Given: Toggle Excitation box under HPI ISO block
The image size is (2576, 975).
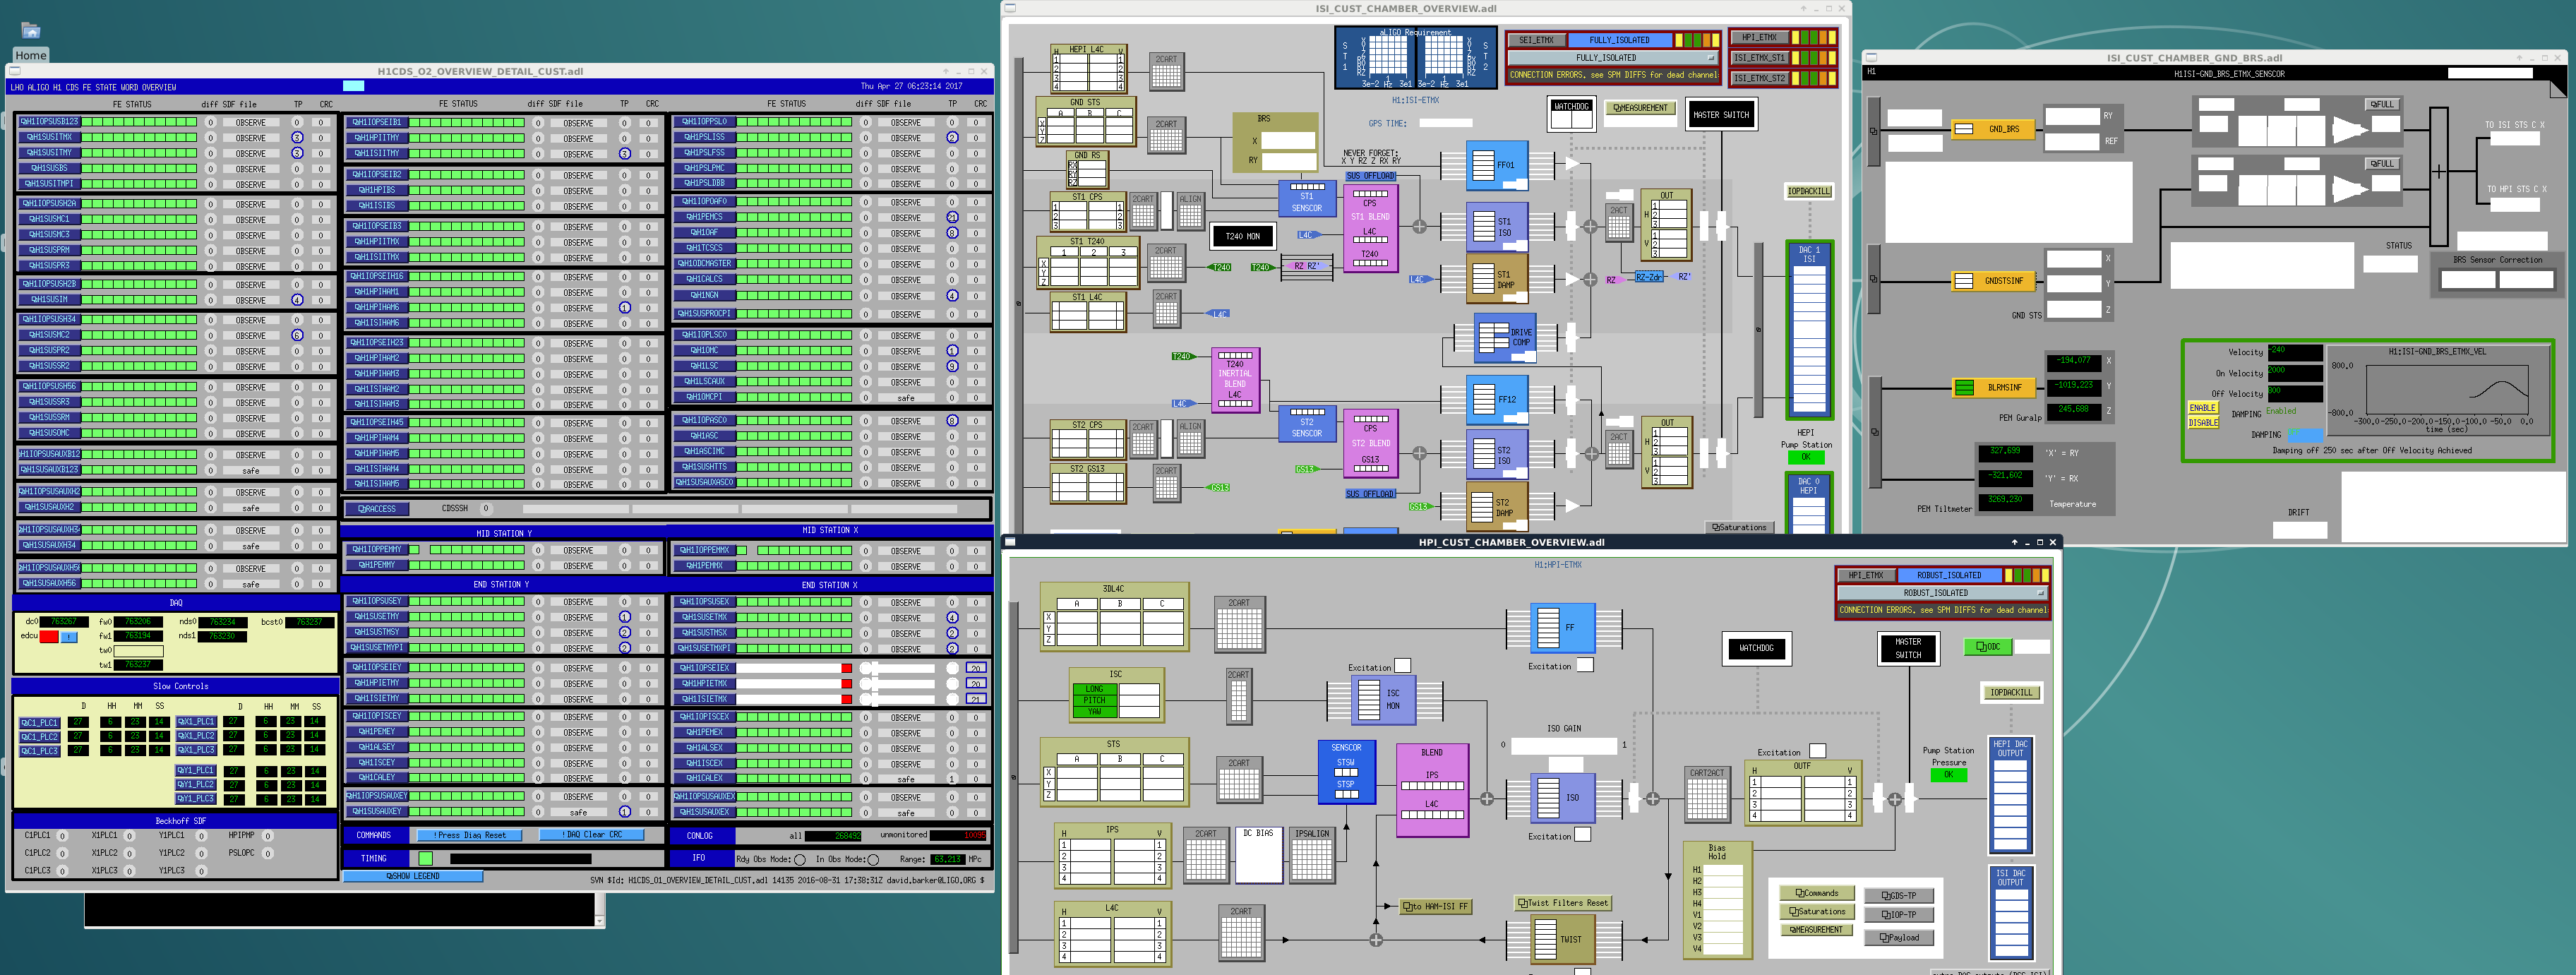Looking at the screenshot, I should pos(1583,835).
